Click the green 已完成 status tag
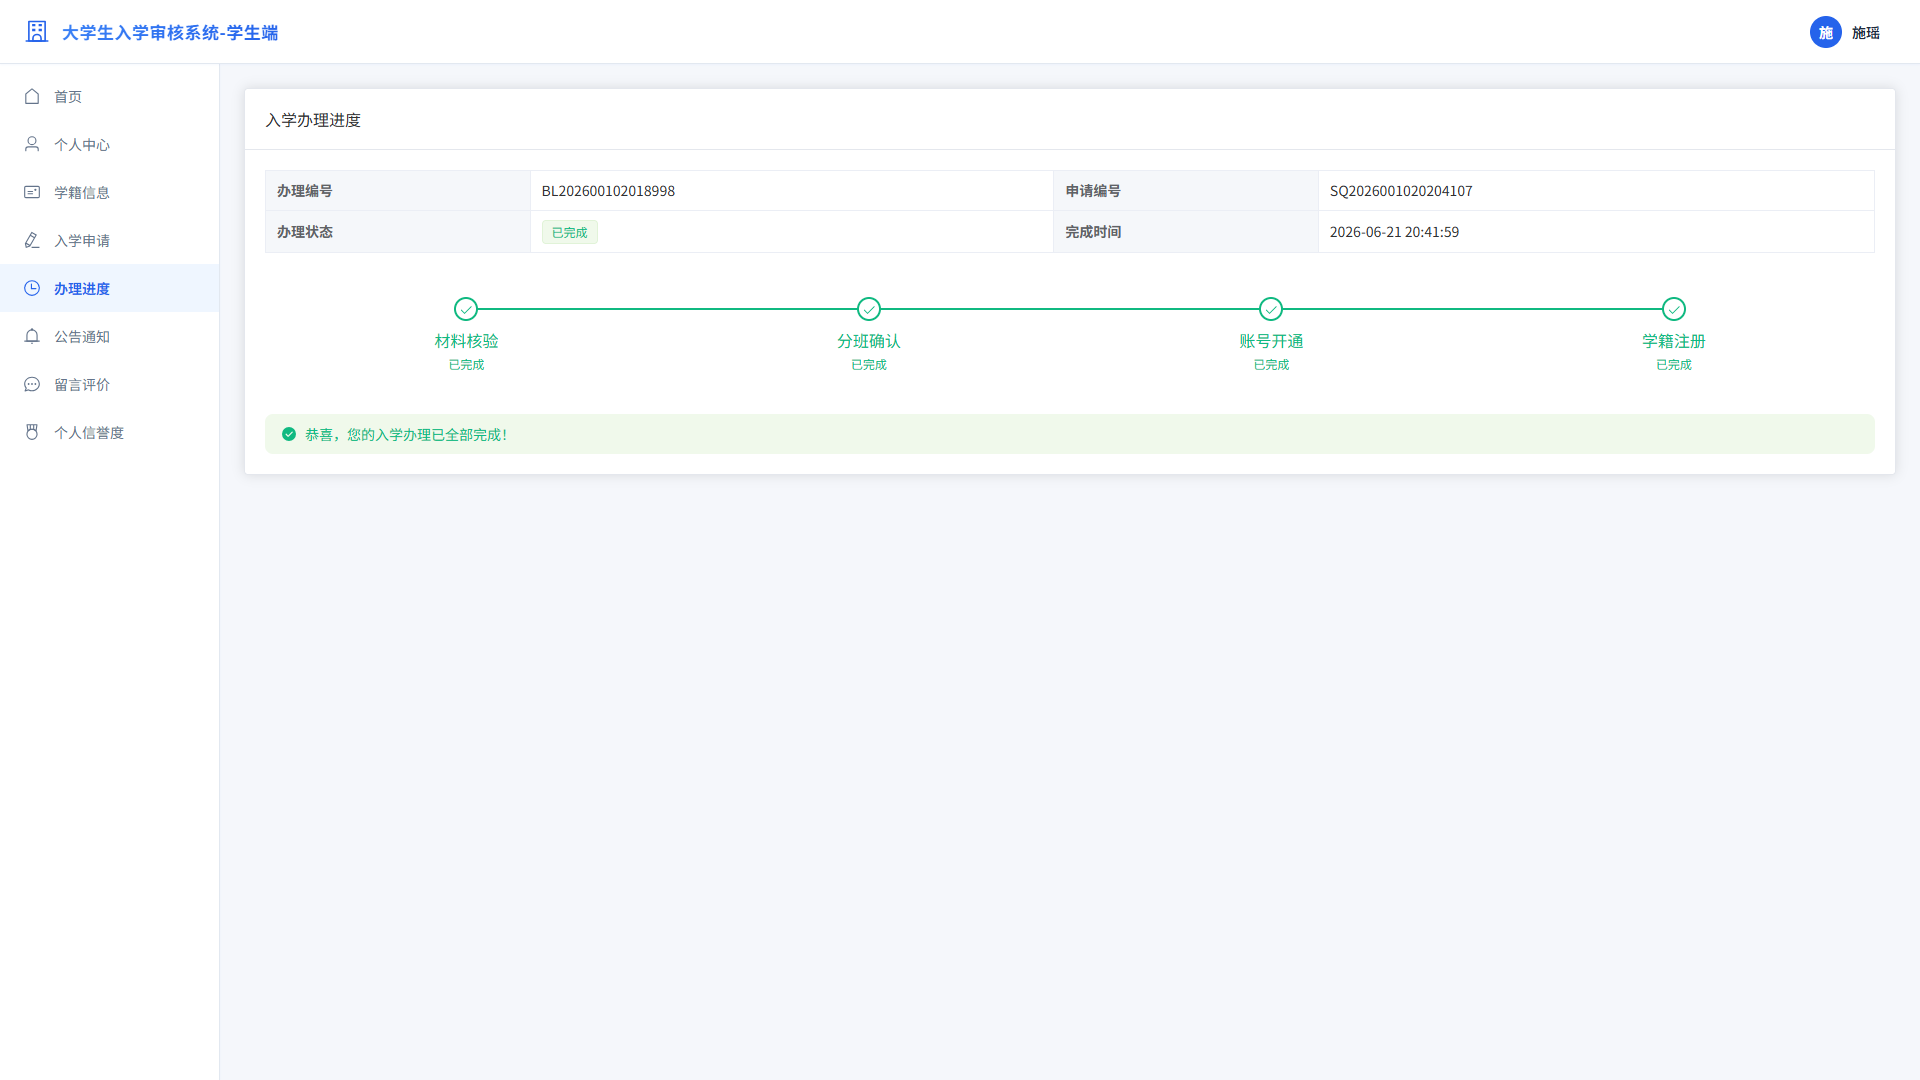Image resolution: width=1920 pixels, height=1080 pixels. 570,232
